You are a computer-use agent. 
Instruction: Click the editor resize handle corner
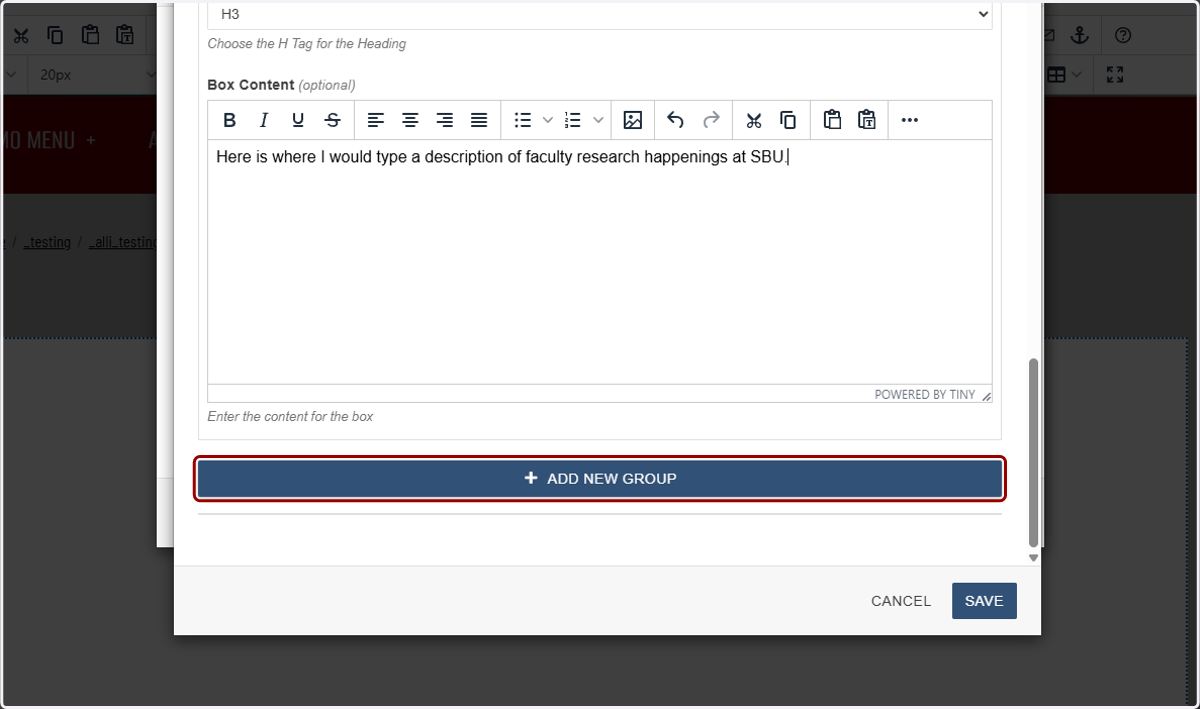pos(986,396)
